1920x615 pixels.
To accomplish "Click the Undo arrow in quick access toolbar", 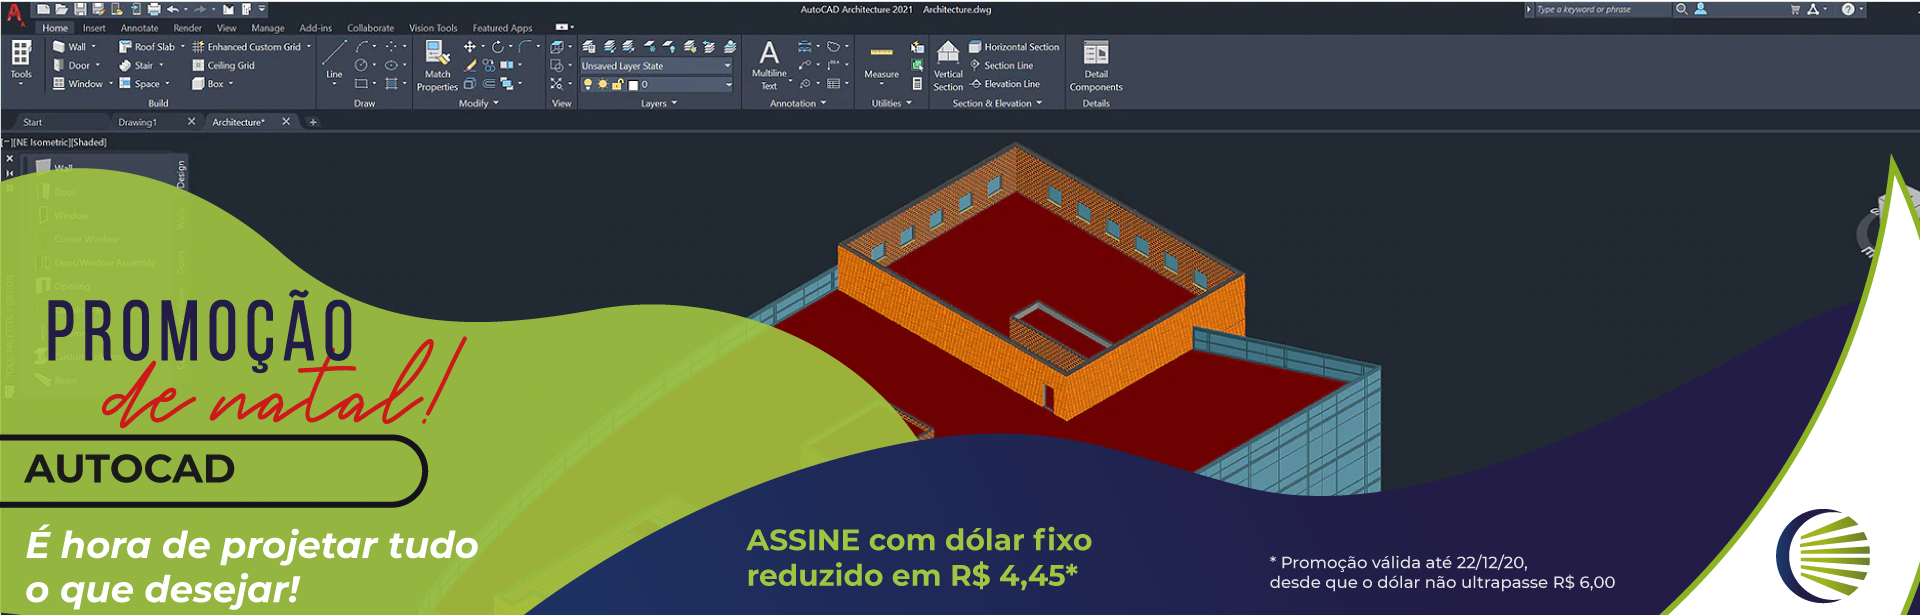I will 172,9.
